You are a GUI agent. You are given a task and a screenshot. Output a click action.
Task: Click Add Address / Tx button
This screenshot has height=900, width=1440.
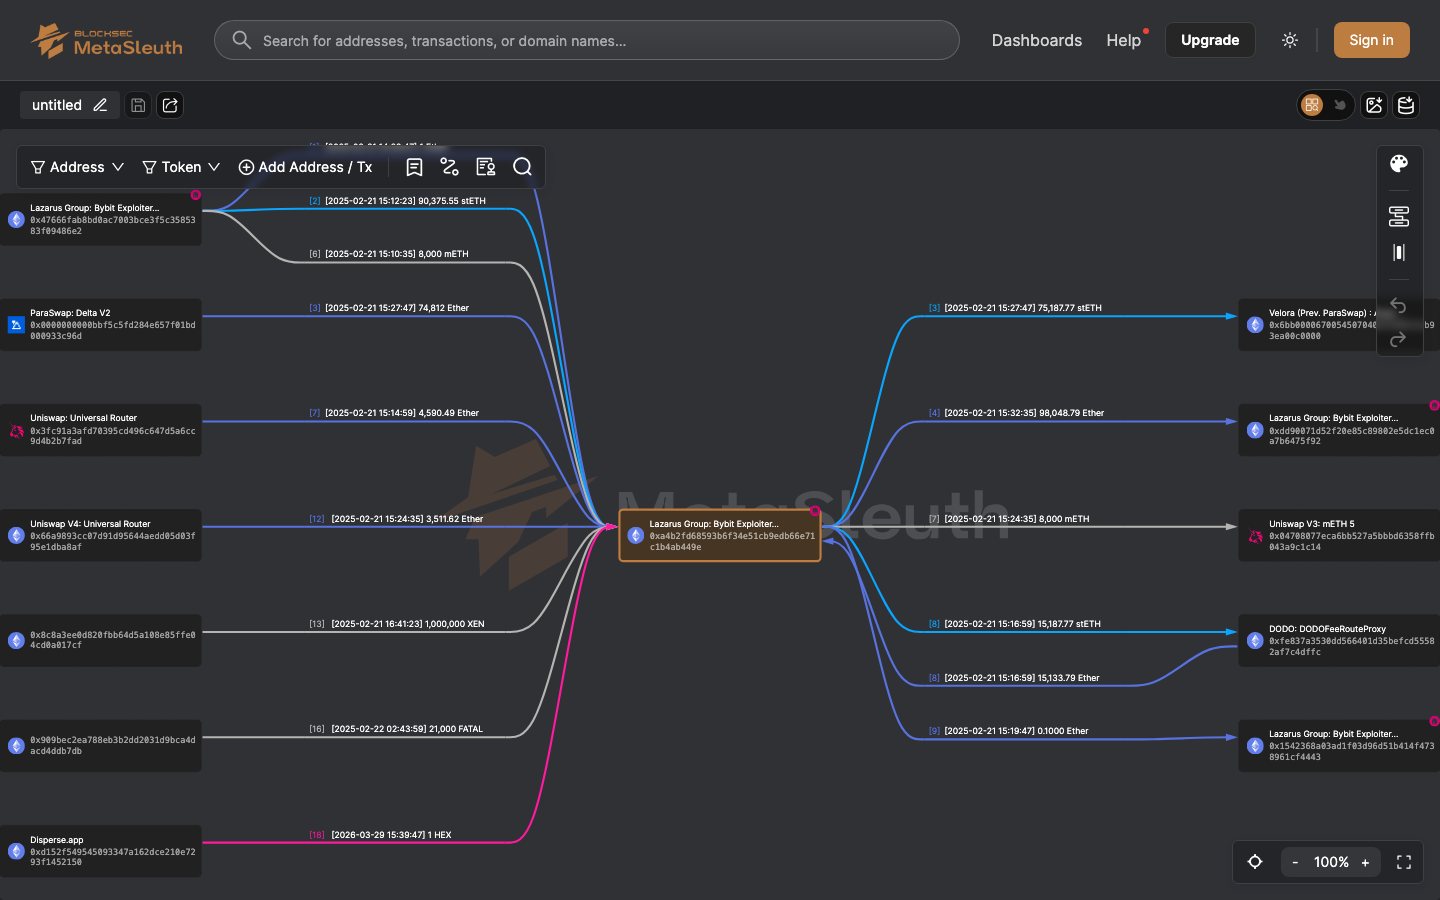(x=305, y=167)
